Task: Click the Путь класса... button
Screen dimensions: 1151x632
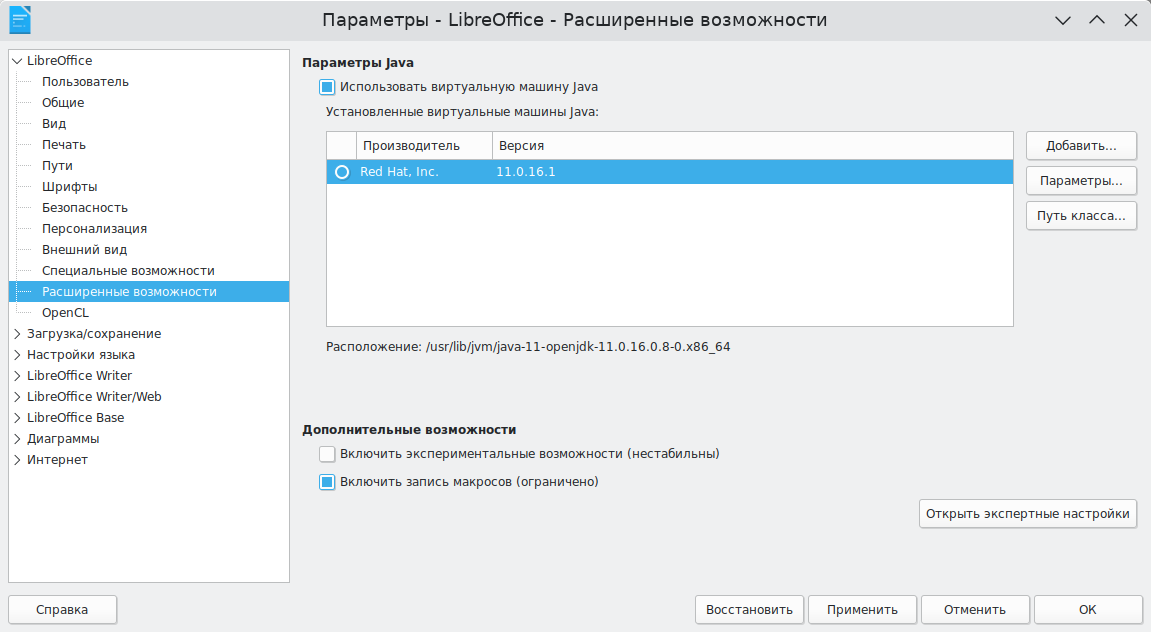Action: [1081, 216]
